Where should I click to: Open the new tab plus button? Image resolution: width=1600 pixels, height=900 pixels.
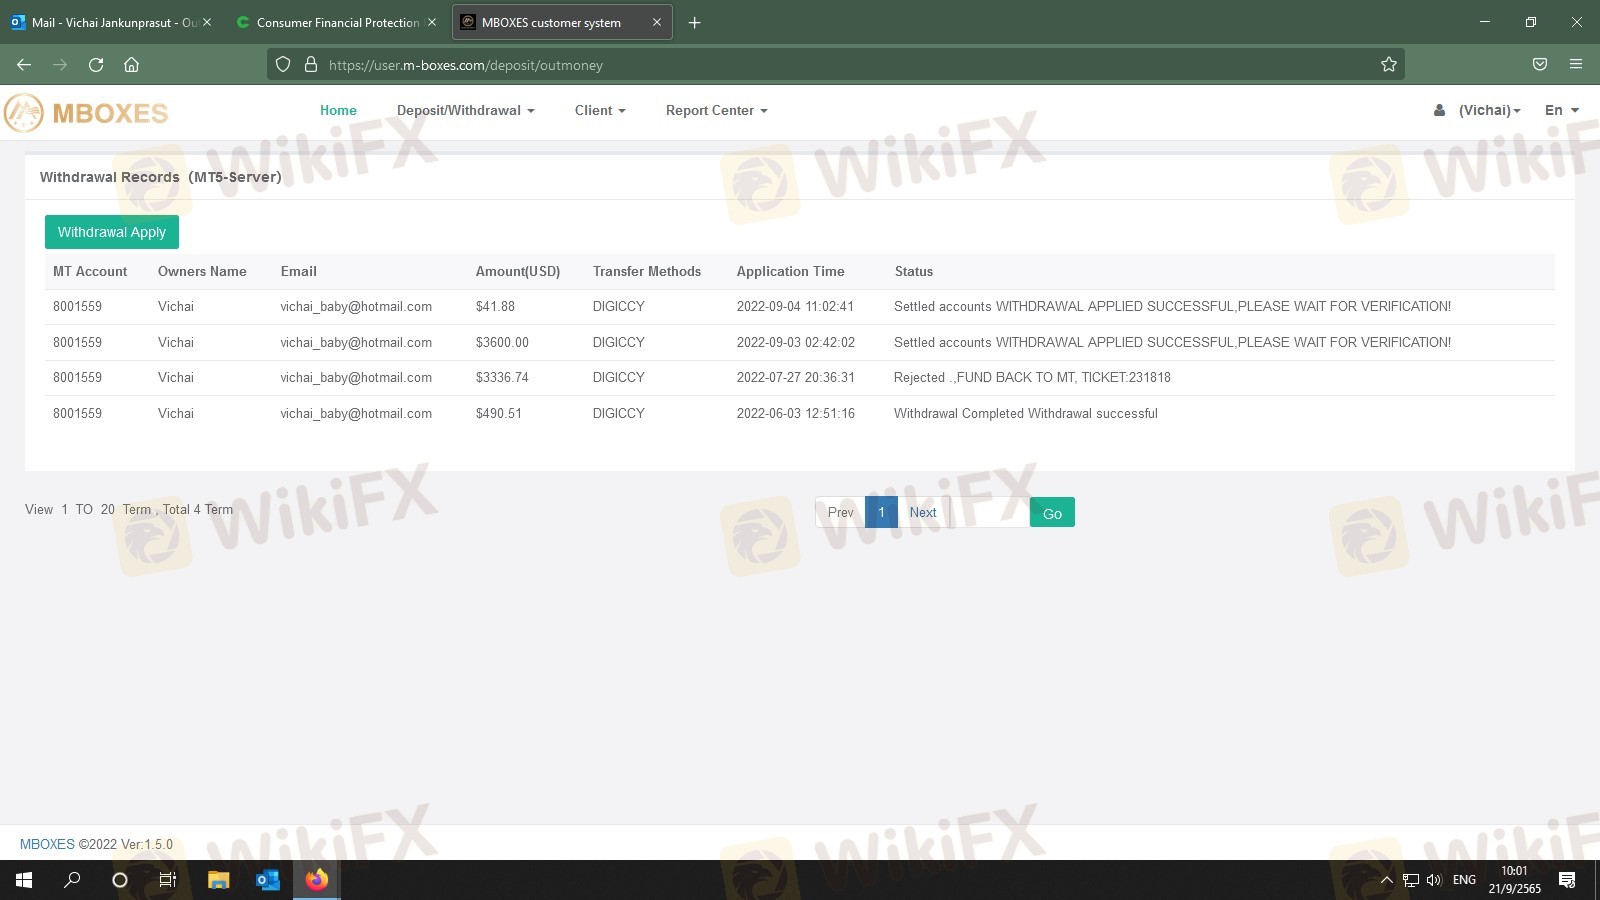[694, 23]
